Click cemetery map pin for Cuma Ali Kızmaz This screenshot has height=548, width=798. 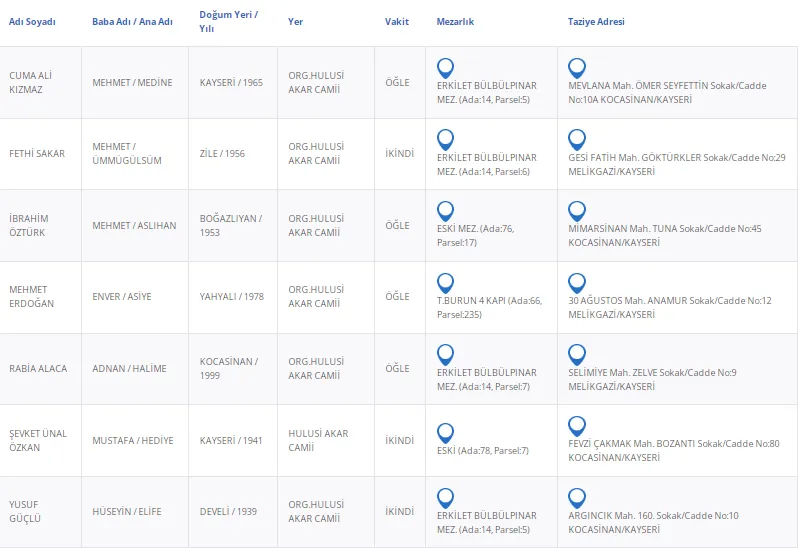[446, 68]
